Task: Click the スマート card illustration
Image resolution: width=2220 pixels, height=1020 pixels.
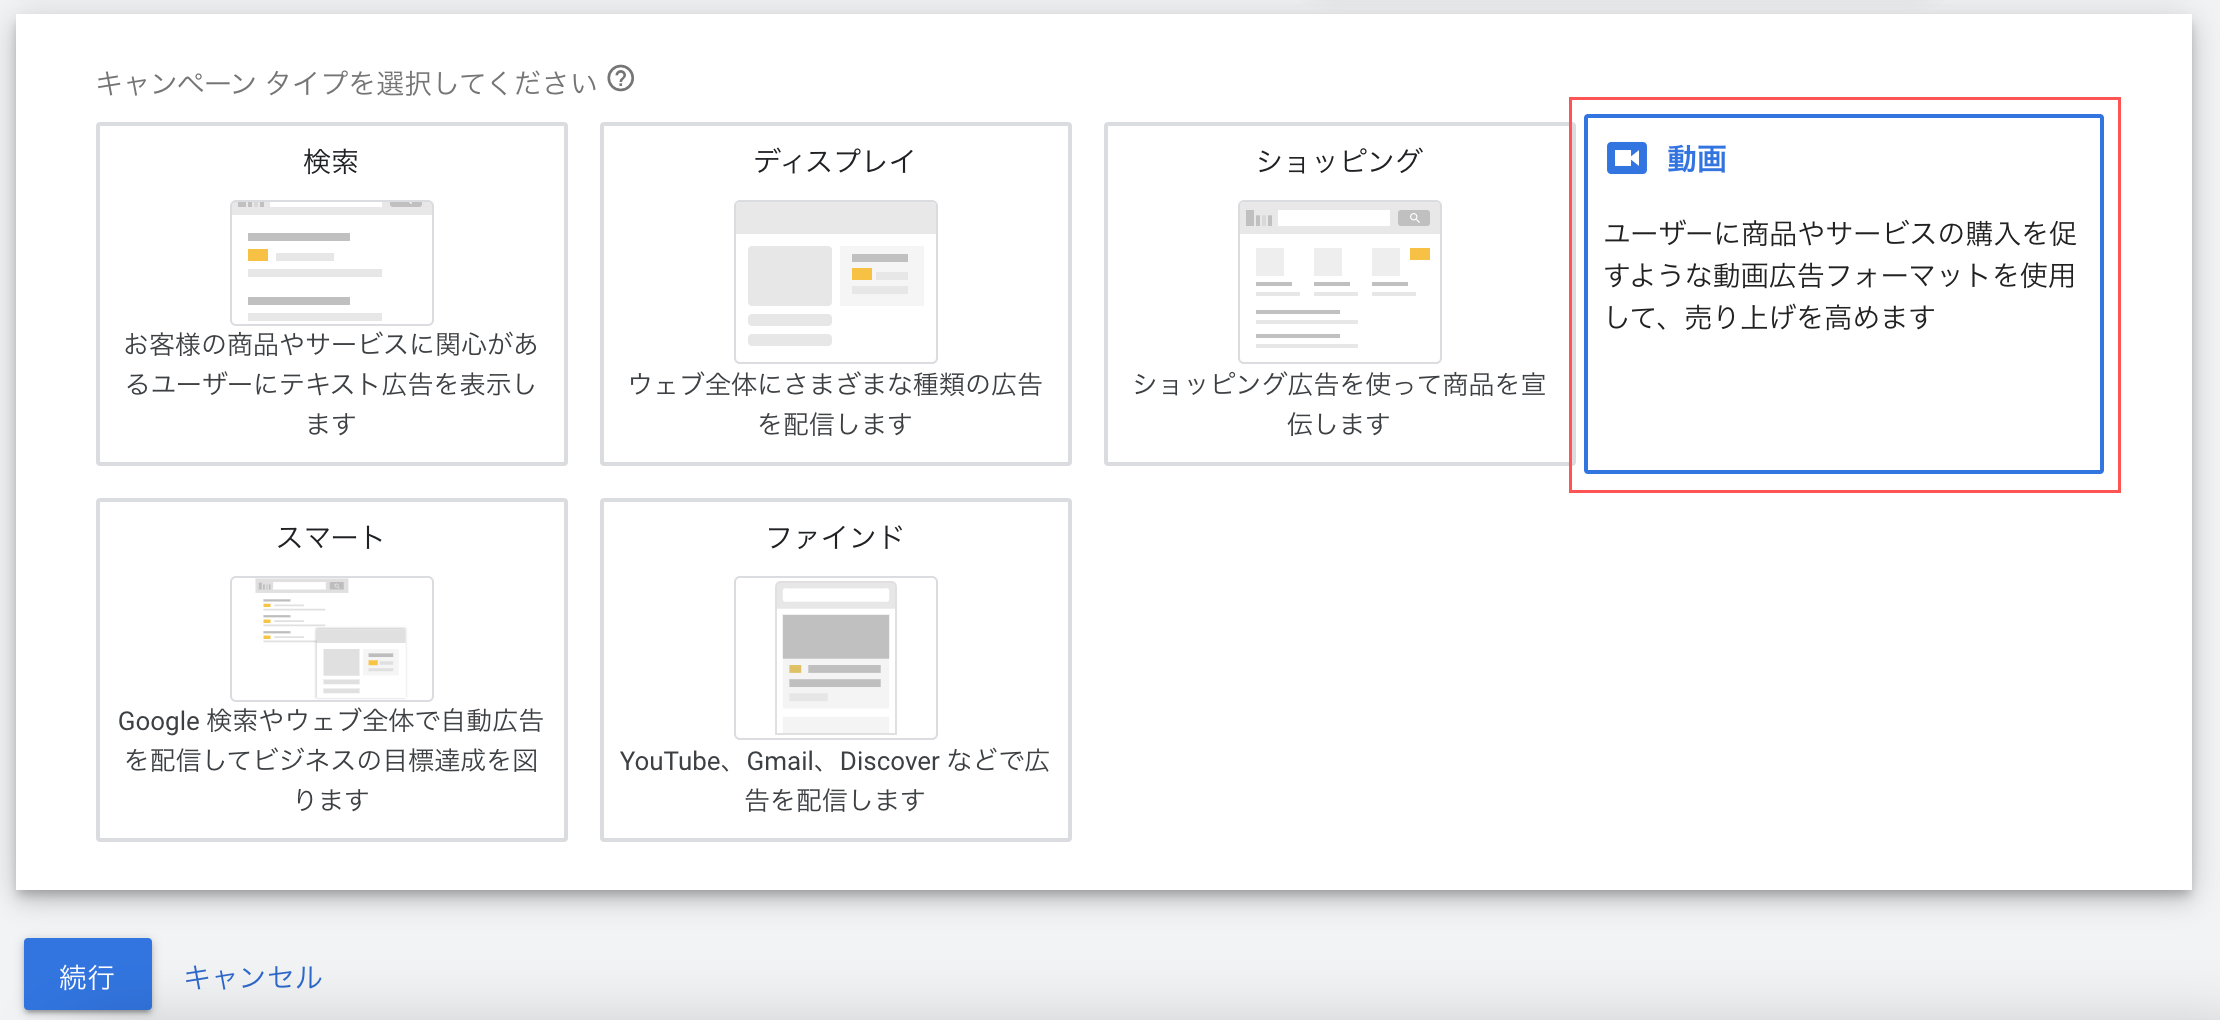Action: click(332, 638)
